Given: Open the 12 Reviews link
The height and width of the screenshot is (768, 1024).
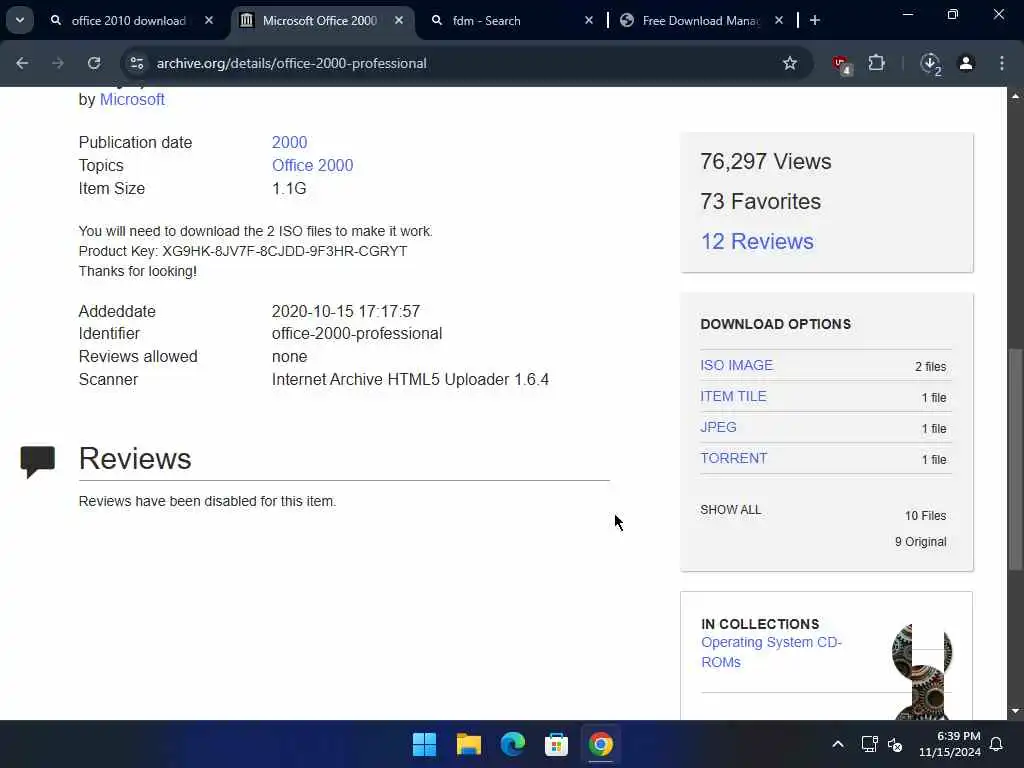Looking at the screenshot, I should tap(757, 242).
